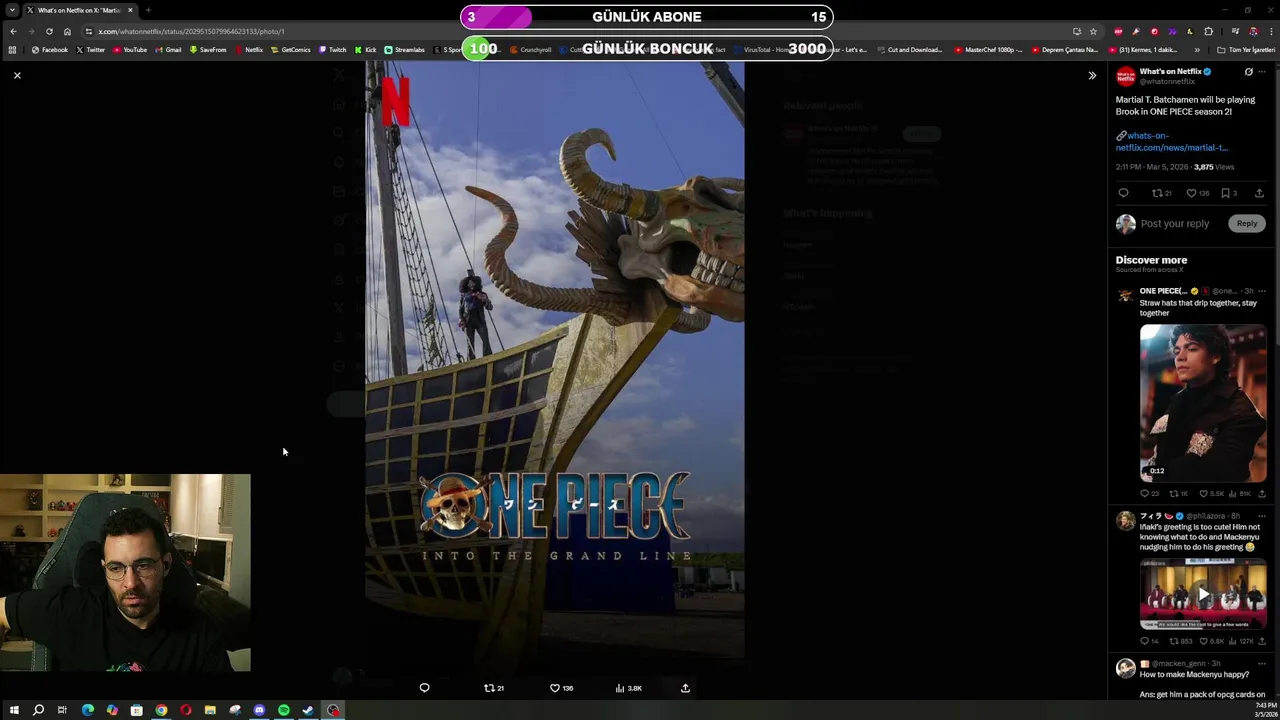1280x720 pixels.
Task: Click the address bar URL
Action: point(191,31)
